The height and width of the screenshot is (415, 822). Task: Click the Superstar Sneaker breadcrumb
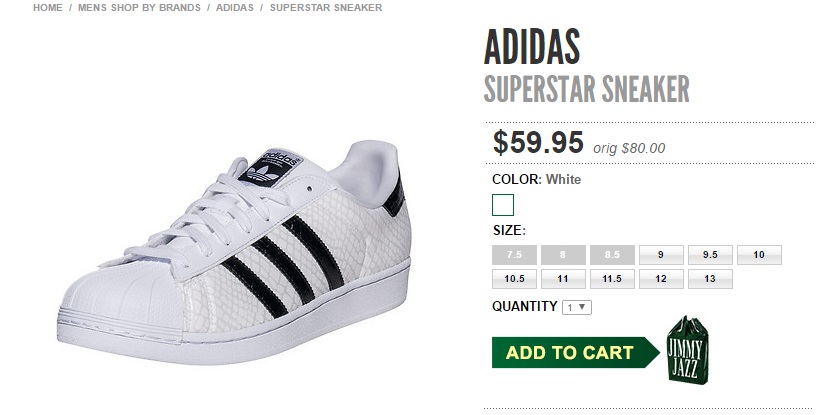pyautogui.click(x=325, y=7)
